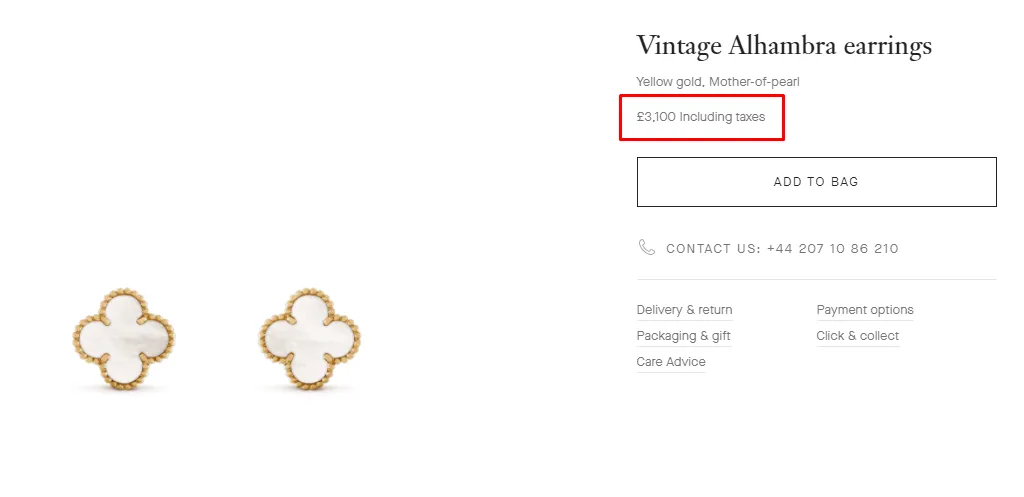Screen dimensions: 1024x497
Task: Click the telephone handset icon
Action: click(647, 247)
